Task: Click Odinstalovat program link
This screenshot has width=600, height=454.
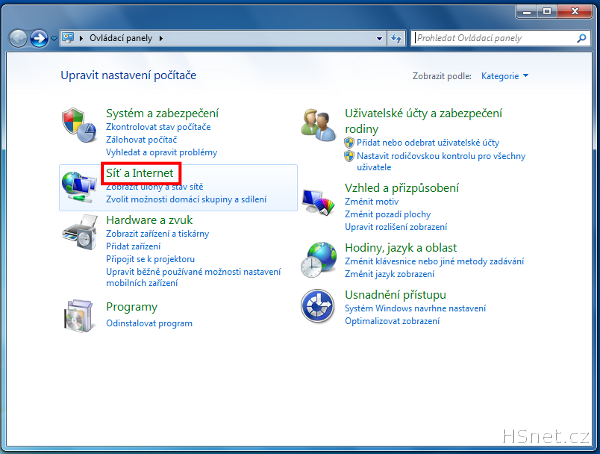Action: [x=149, y=323]
